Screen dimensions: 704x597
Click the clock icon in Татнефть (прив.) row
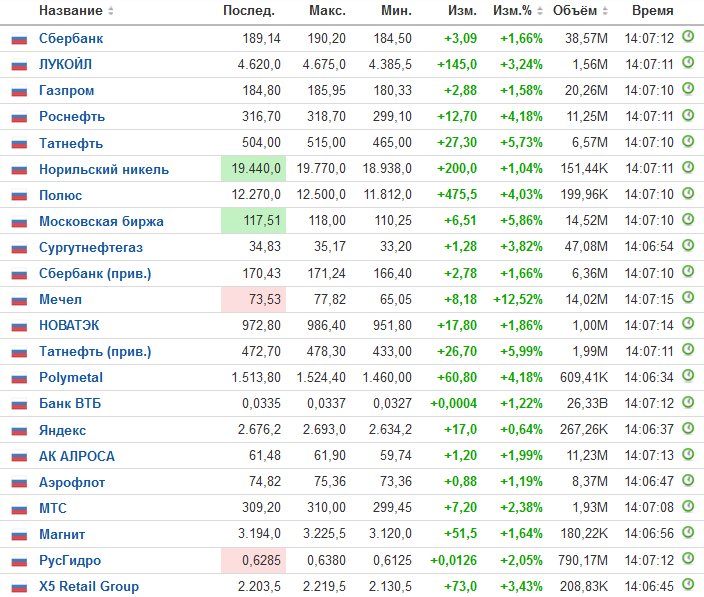(x=688, y=349)
